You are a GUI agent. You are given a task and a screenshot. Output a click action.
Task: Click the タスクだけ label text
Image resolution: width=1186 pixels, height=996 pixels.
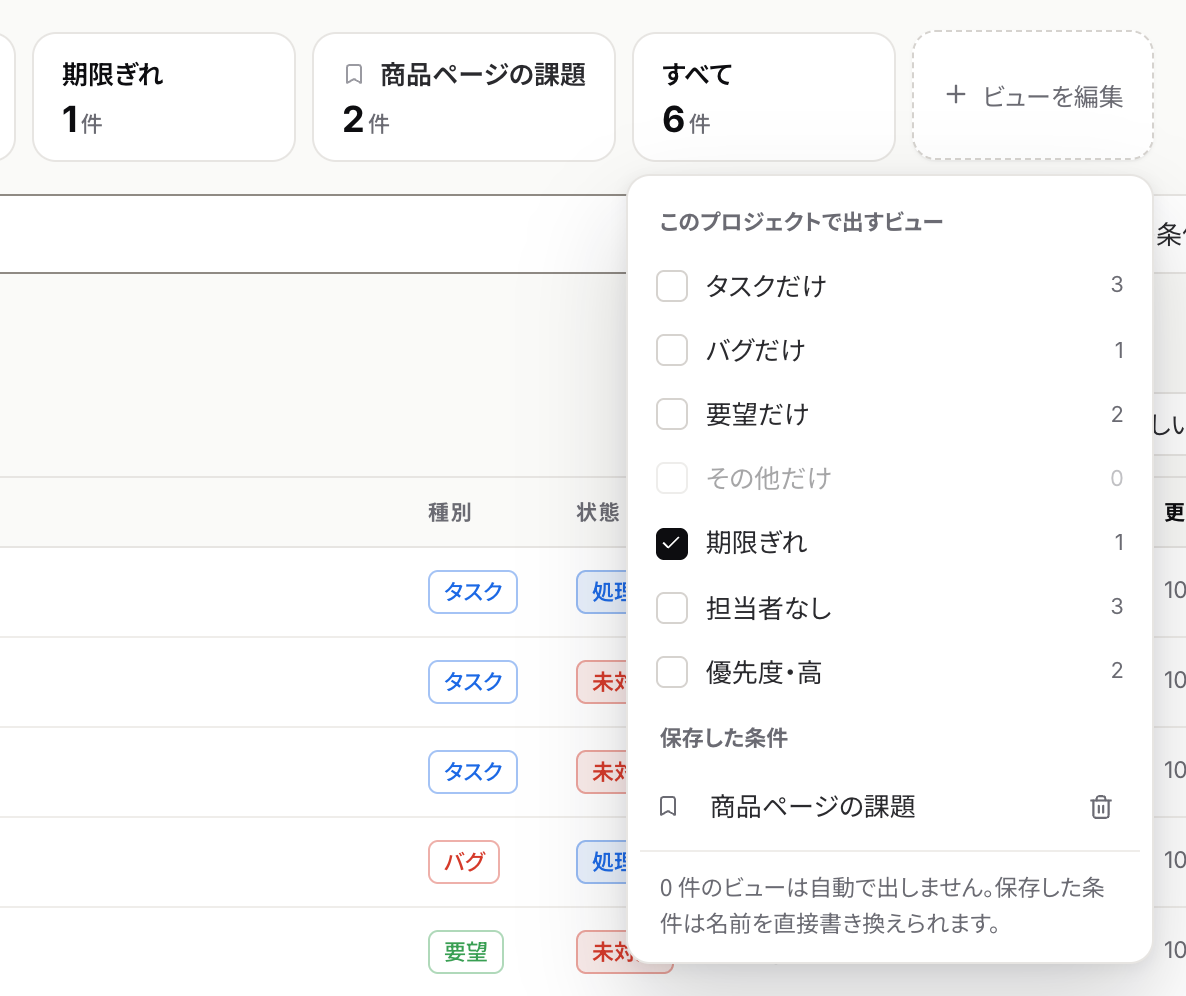766,286
